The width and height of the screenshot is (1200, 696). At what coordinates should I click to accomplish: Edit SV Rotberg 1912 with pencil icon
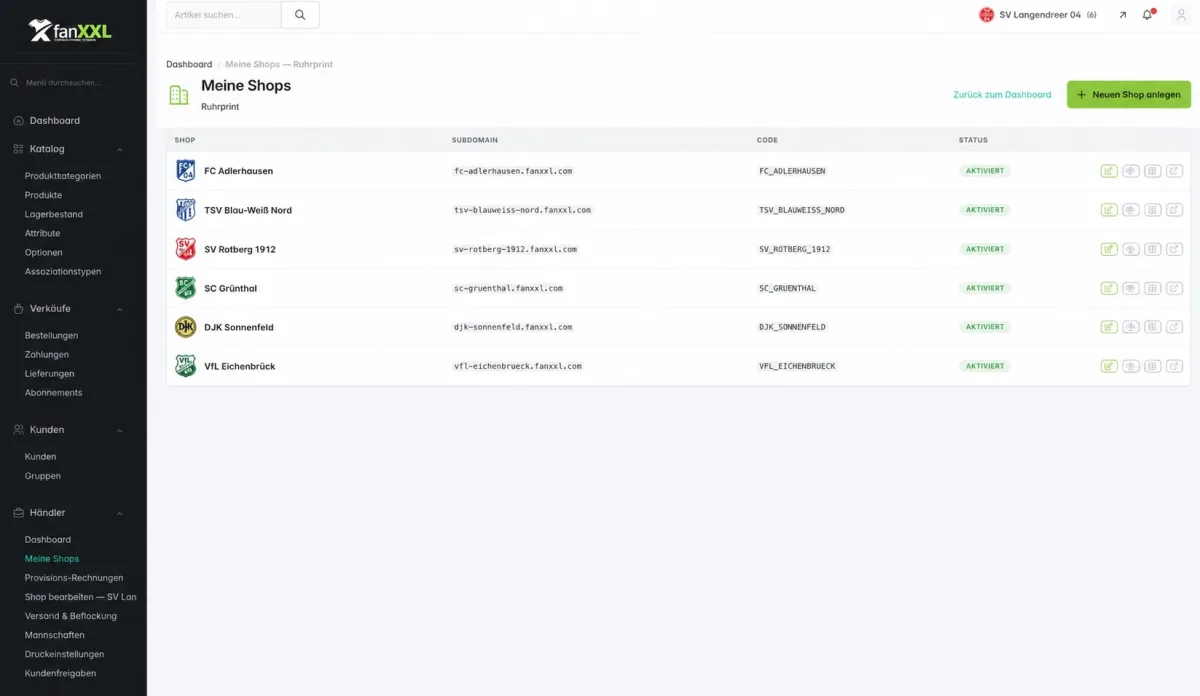(1109, 249)
